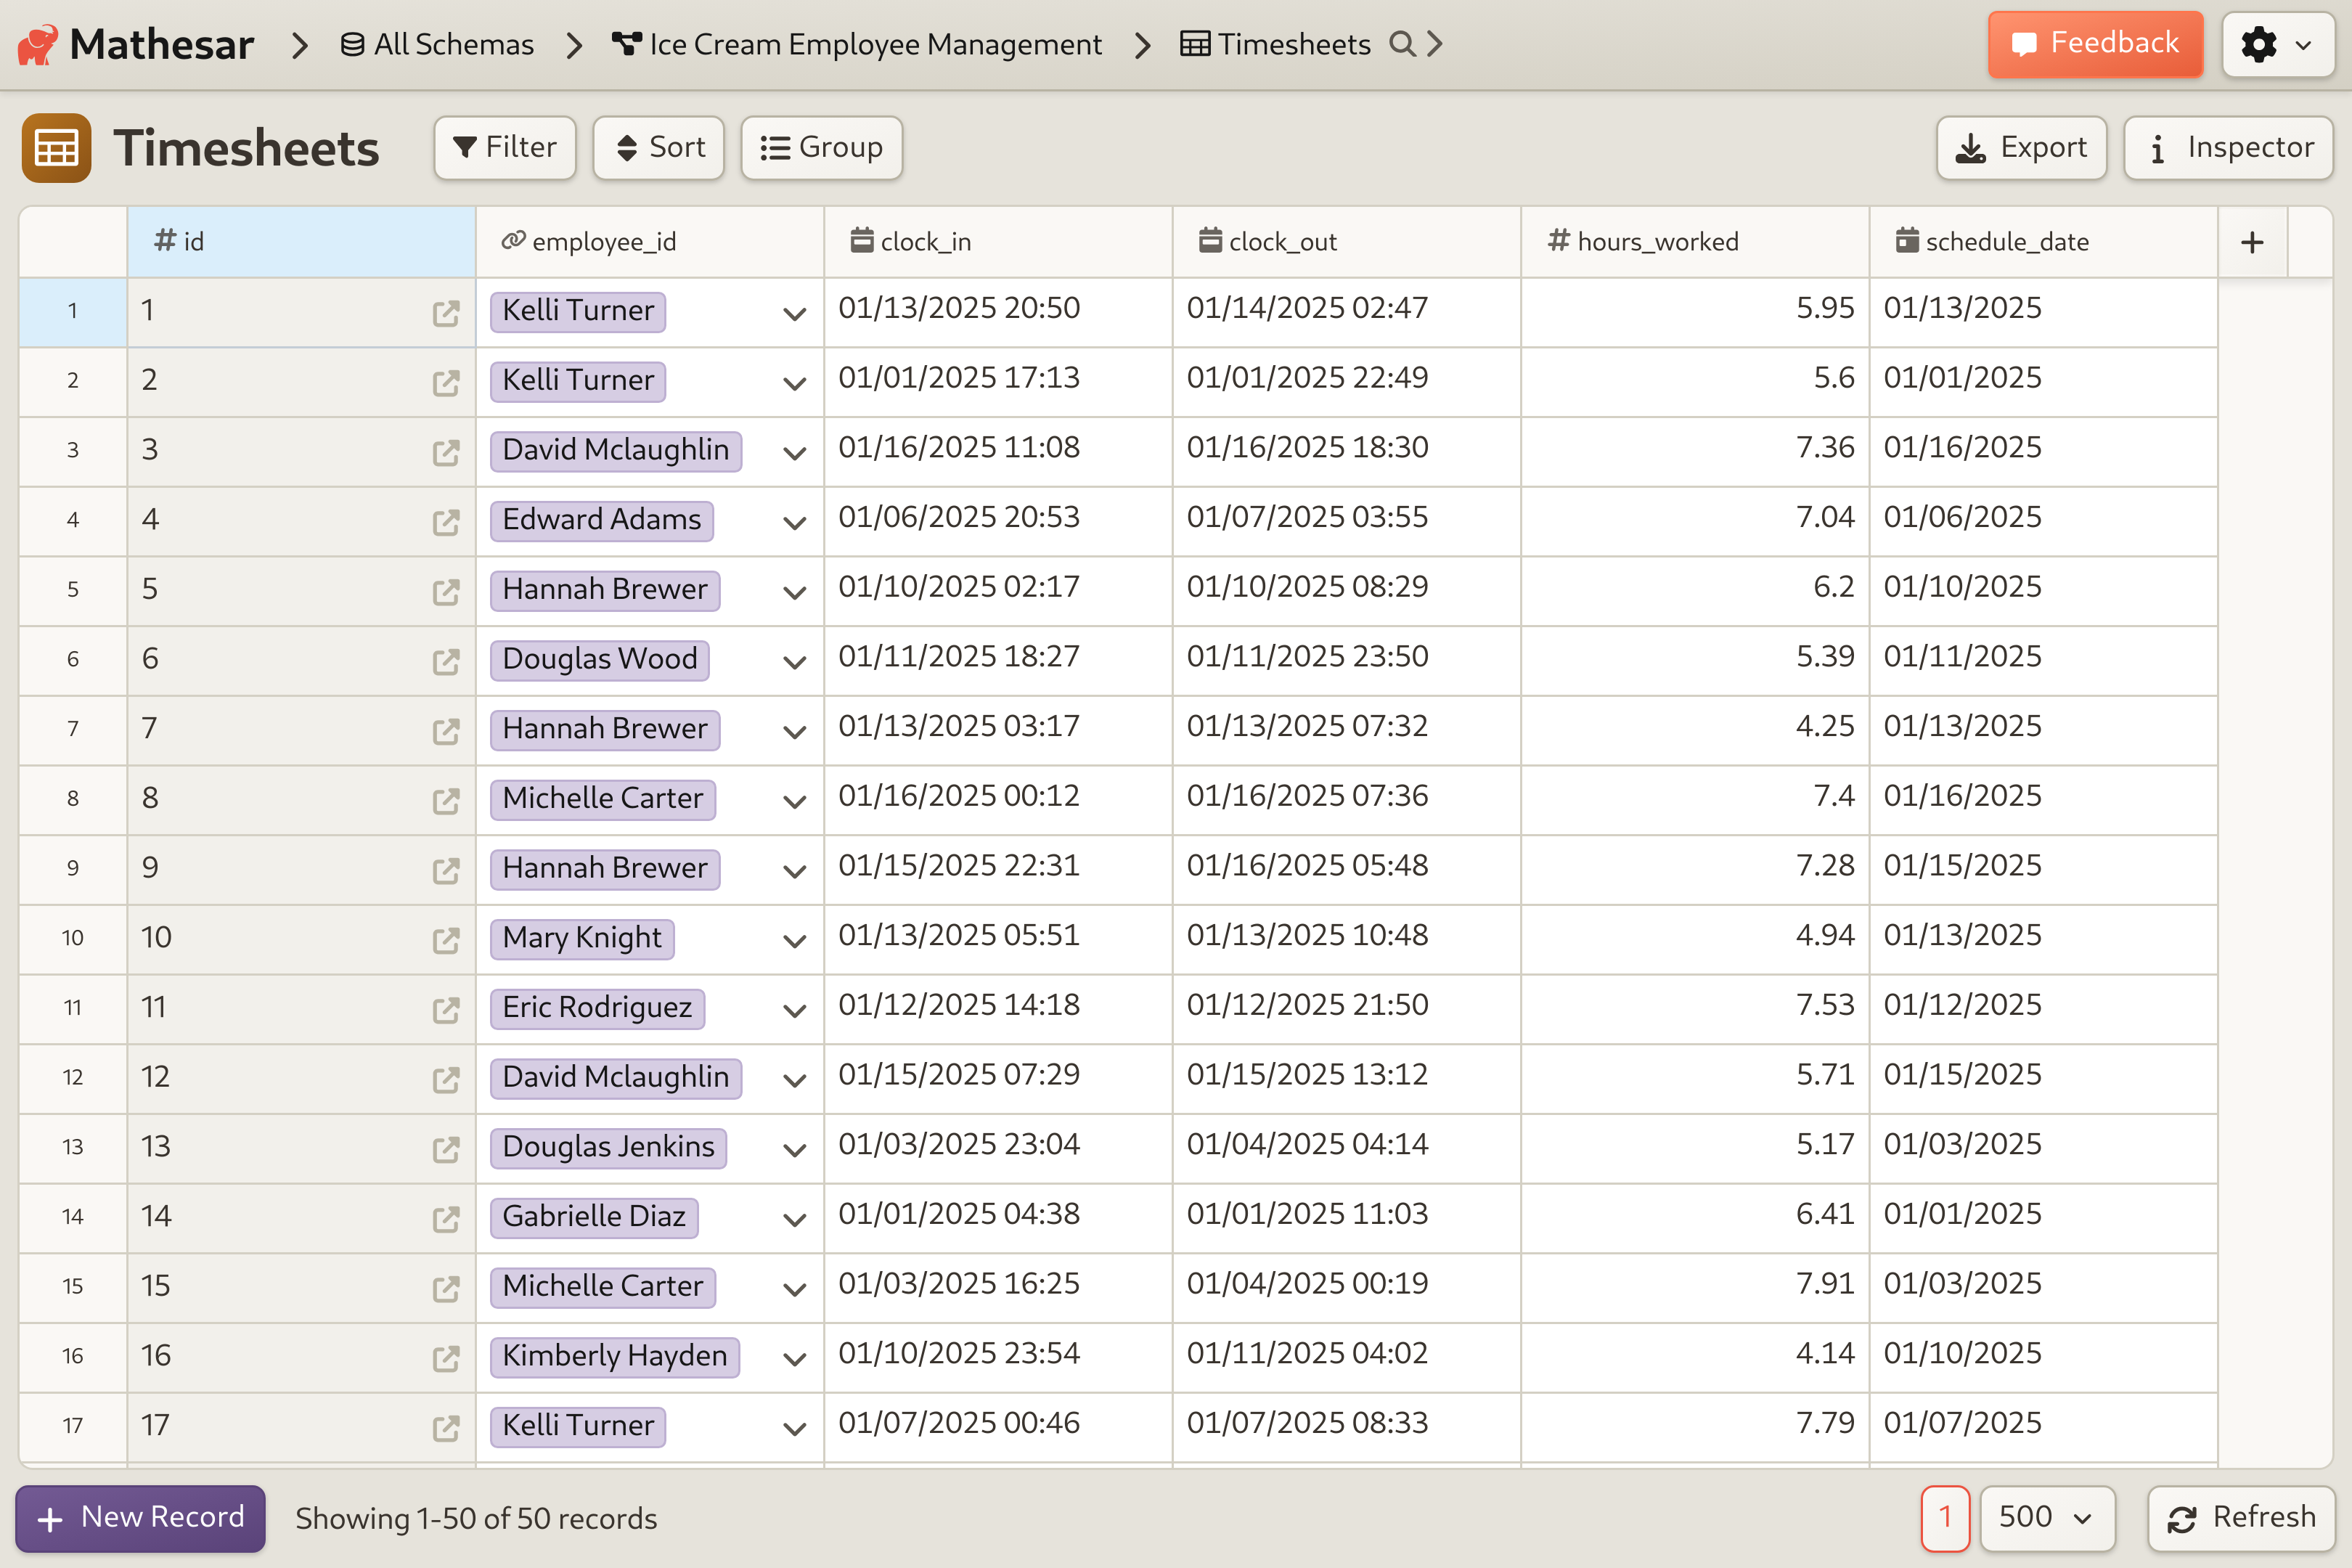The height and width of the screenshot is (1568, 2352).
Task: Select the employee_id column header
Action: pyautogui.click(x=650, y=242)
